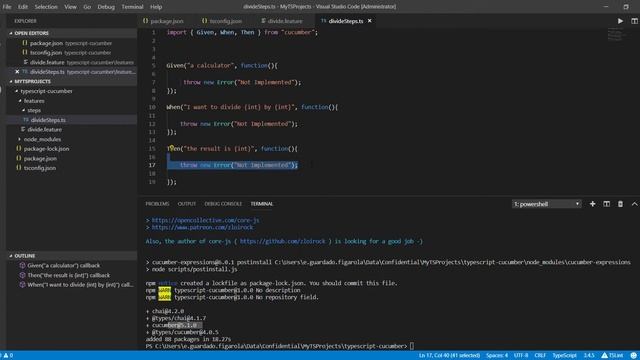Click the import line on line 1 of the code
640x360 pixels.
coord(242,32)
